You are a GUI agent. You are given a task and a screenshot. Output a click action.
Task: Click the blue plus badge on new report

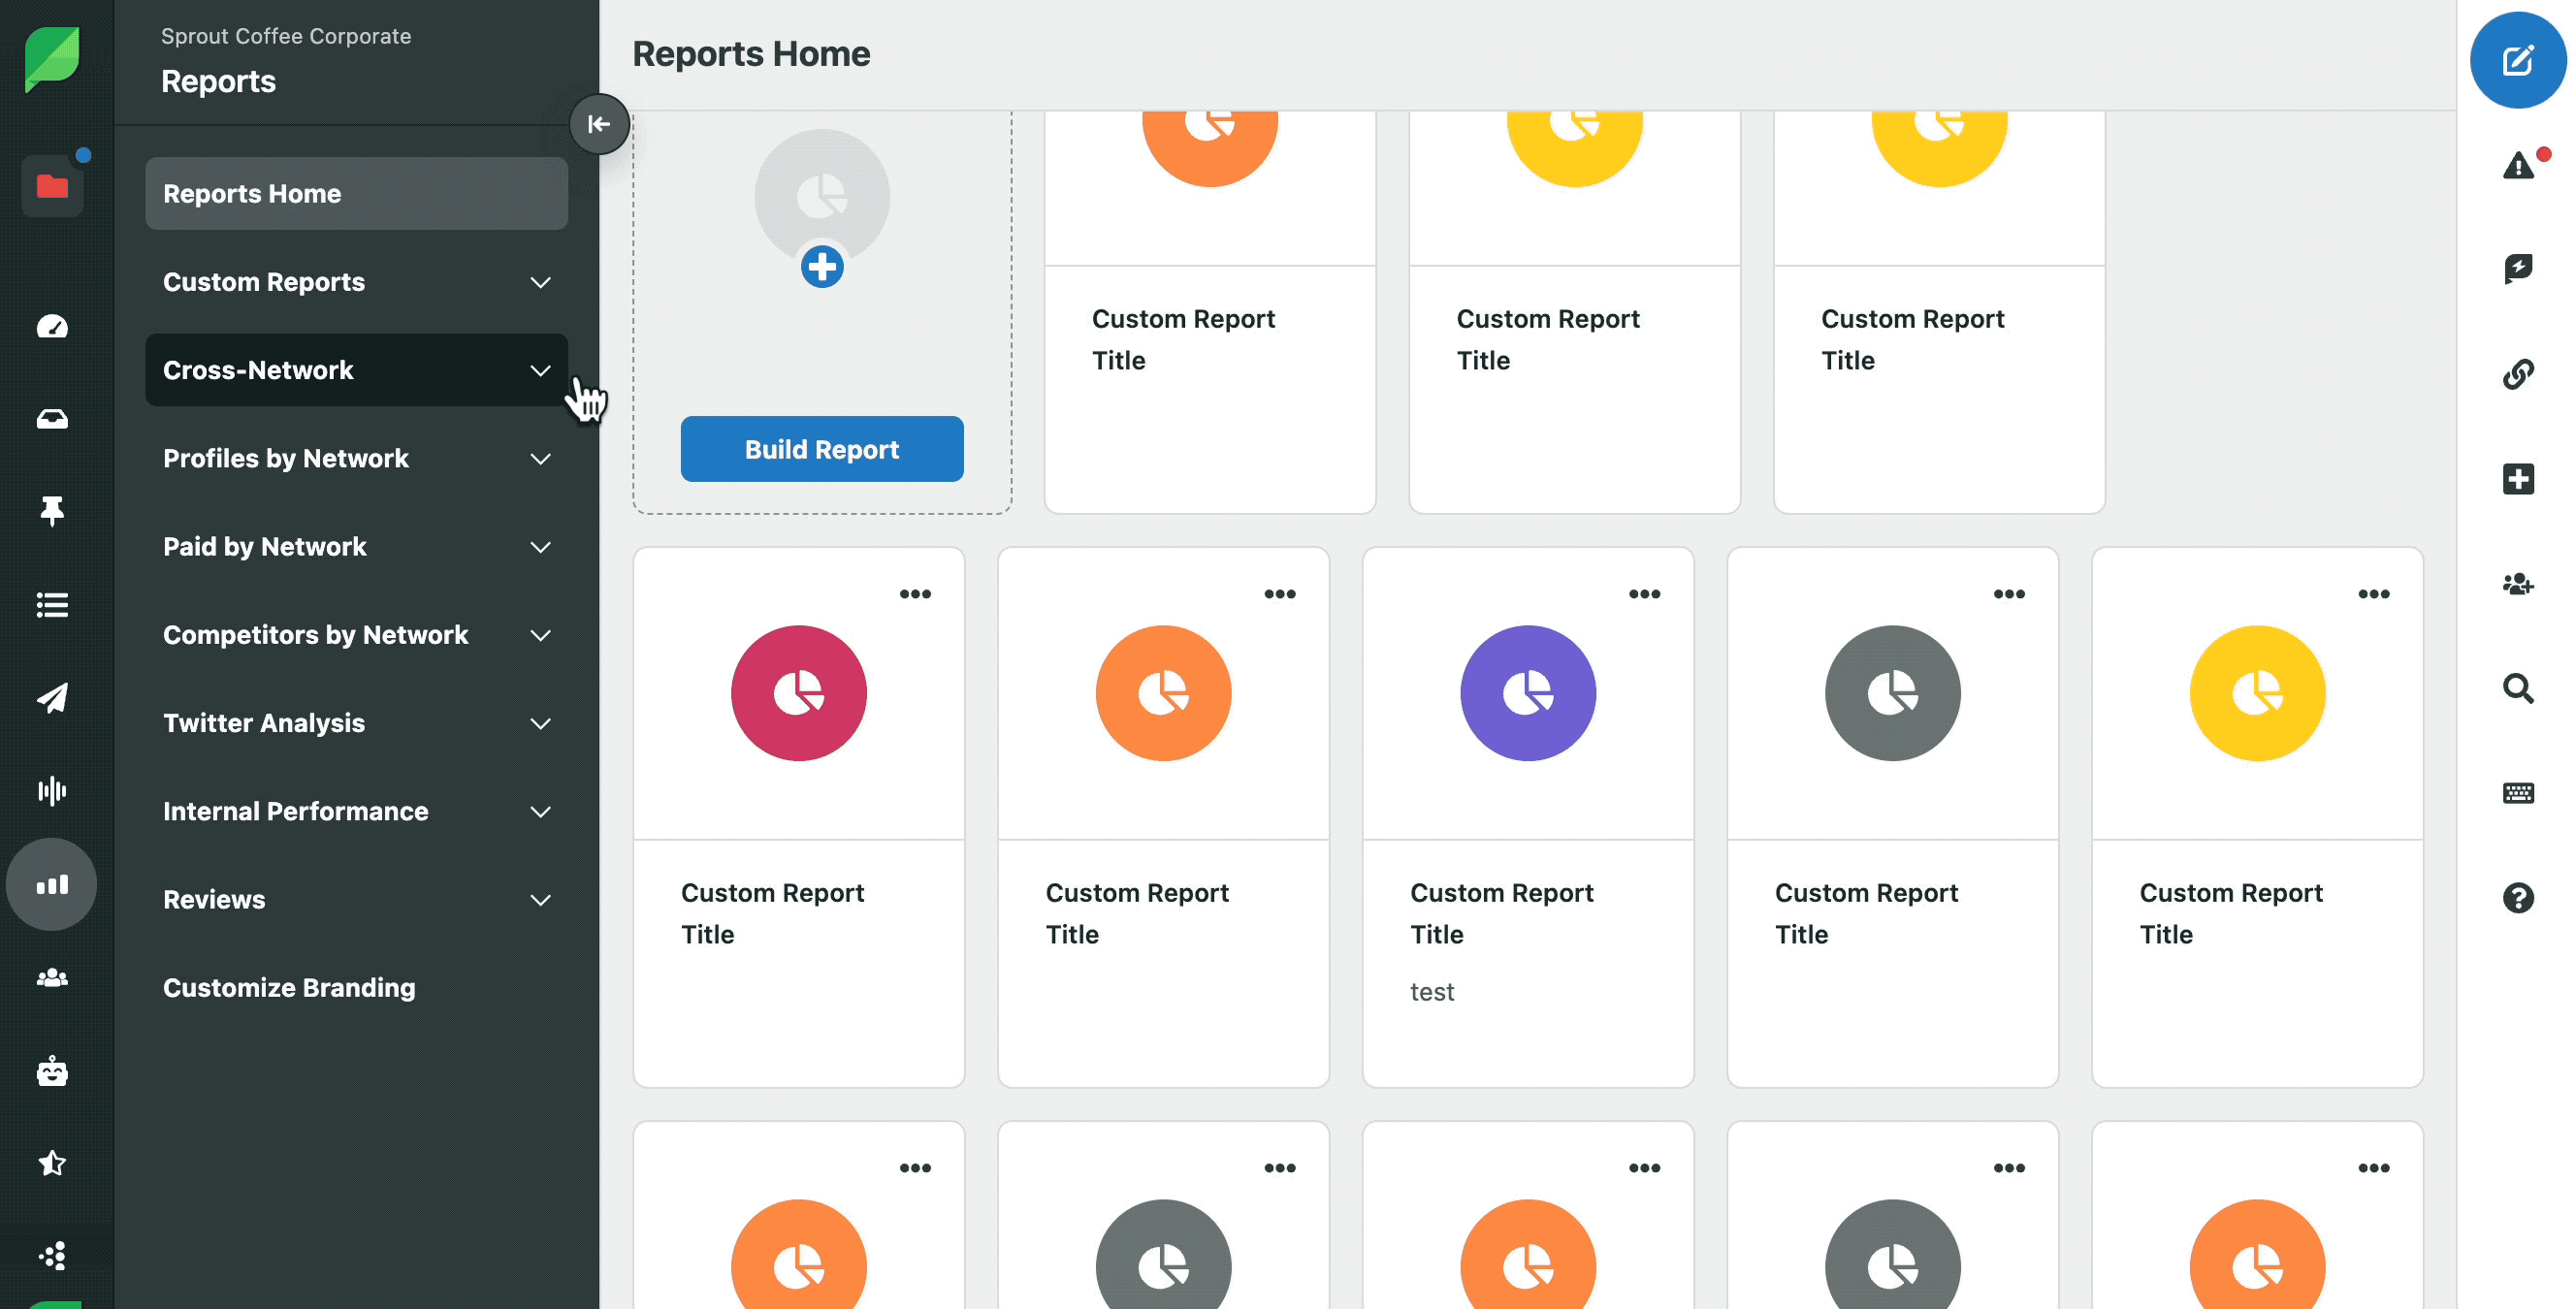click(x=822, y=267)
